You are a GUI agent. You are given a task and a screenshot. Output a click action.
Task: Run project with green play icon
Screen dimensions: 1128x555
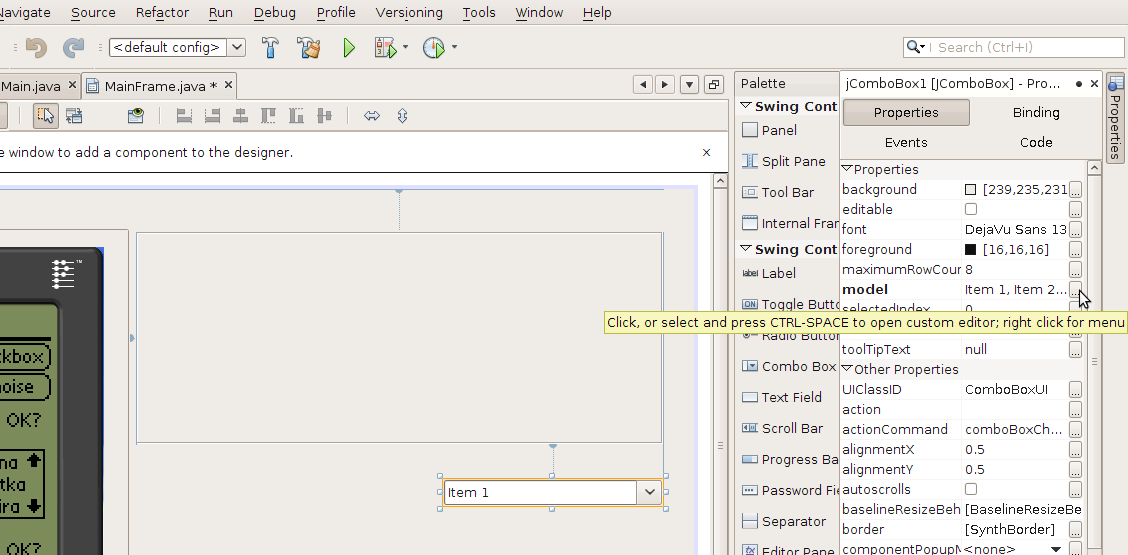pos(349,48)
